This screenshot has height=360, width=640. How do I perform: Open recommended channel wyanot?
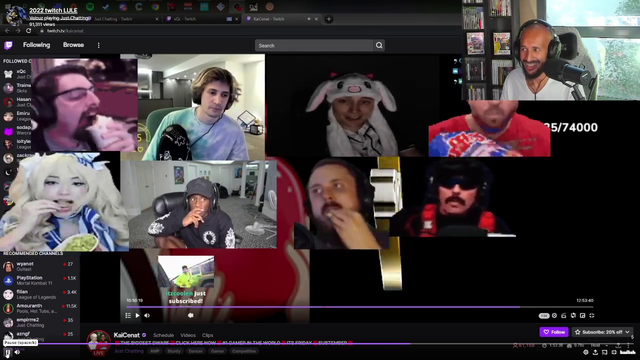tap(40, 267)
